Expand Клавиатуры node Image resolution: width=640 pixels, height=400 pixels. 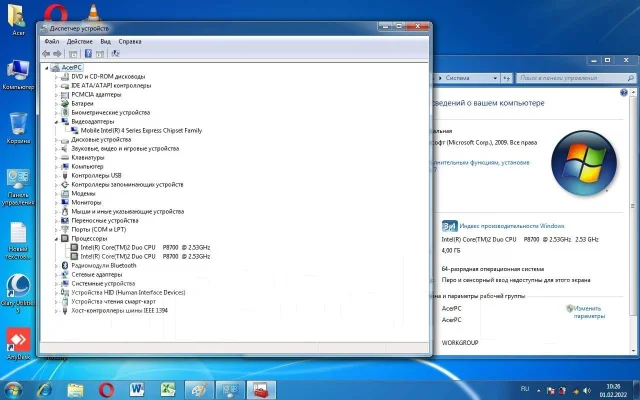tap(56, 158)
